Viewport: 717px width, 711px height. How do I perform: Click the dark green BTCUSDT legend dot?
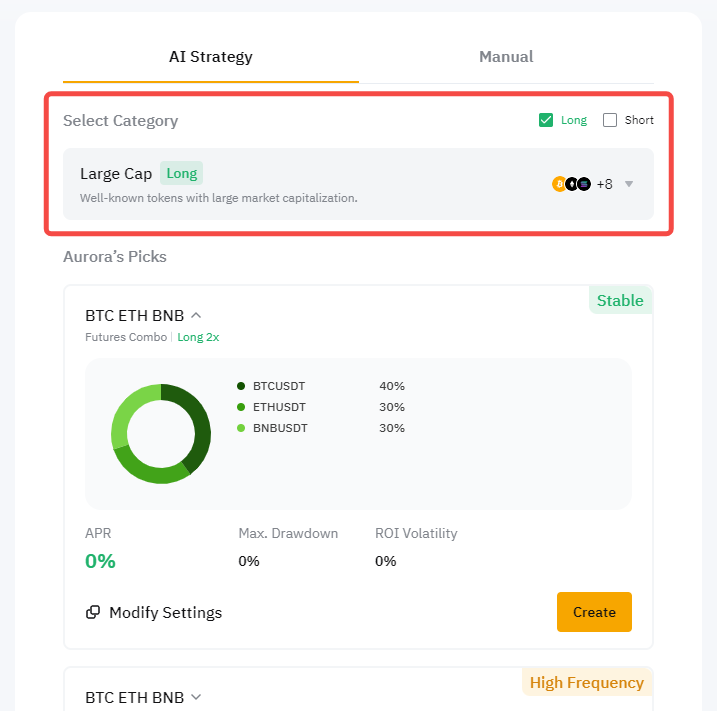pos(241,386)
